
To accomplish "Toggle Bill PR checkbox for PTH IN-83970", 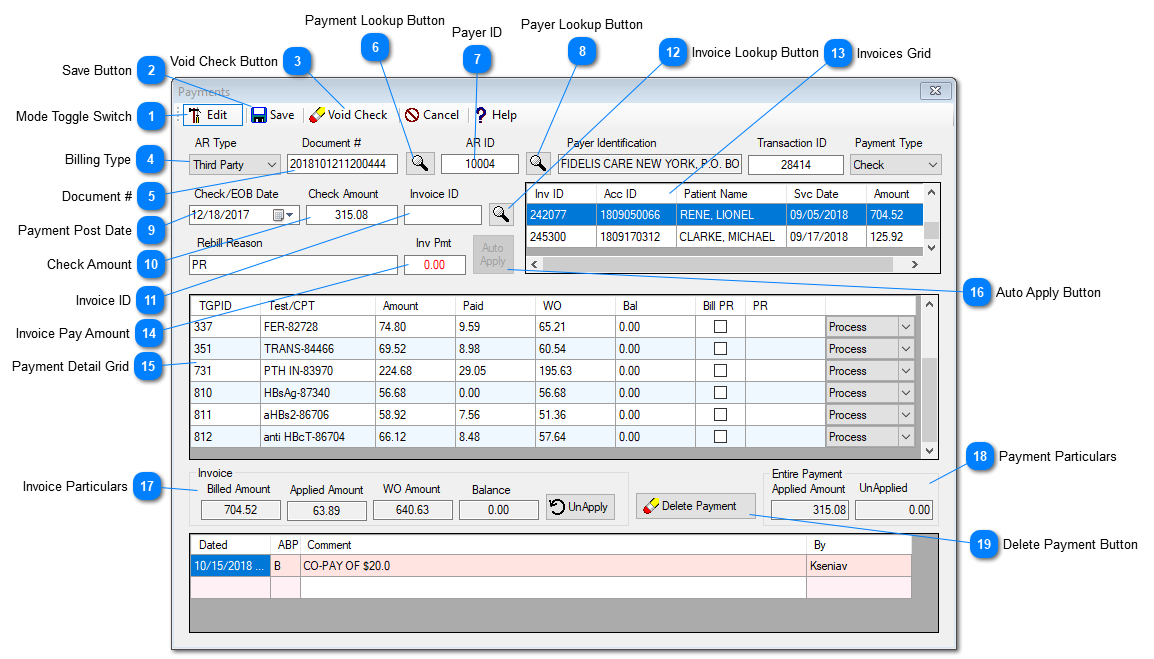I will tap(720, 371).
